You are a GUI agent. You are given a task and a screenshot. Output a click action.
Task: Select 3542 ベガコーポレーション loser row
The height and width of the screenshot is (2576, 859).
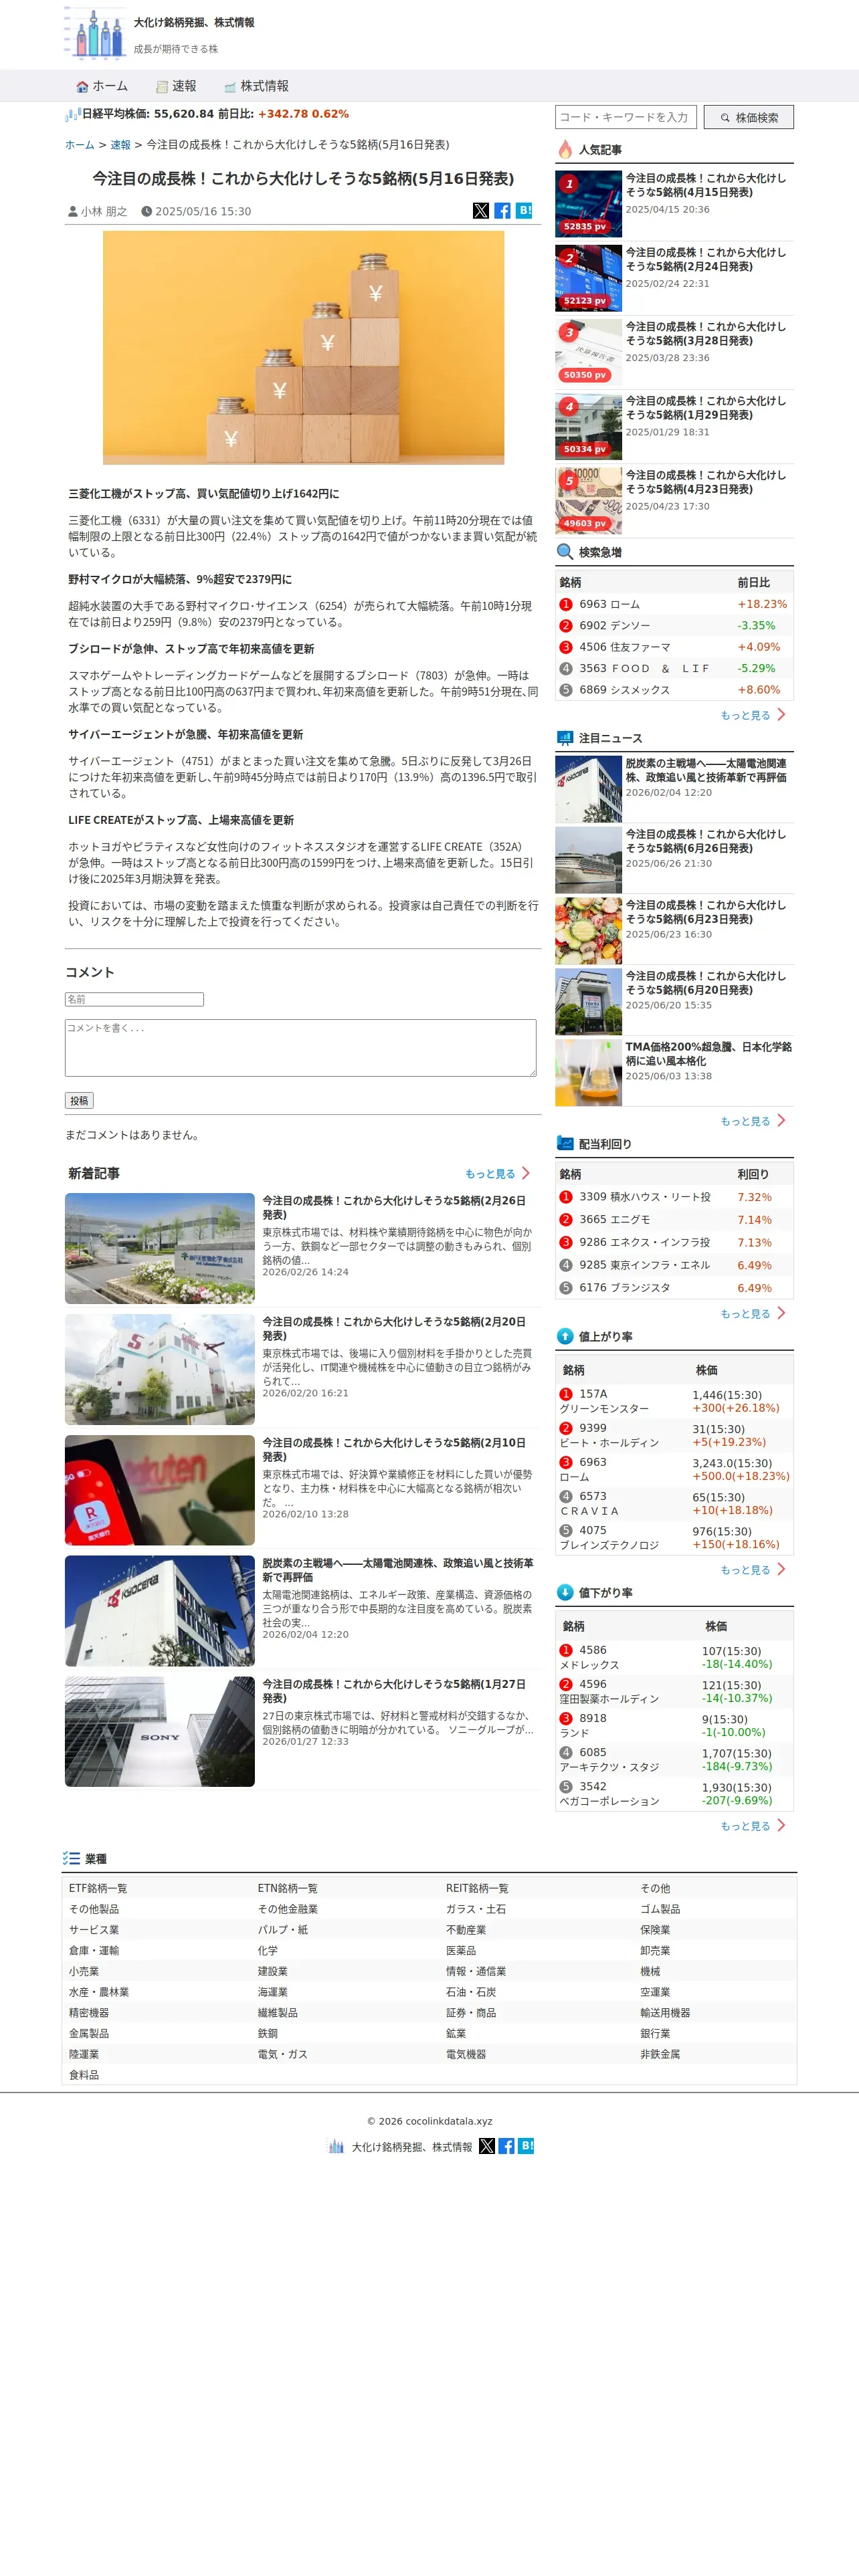tap(674, 1793)
